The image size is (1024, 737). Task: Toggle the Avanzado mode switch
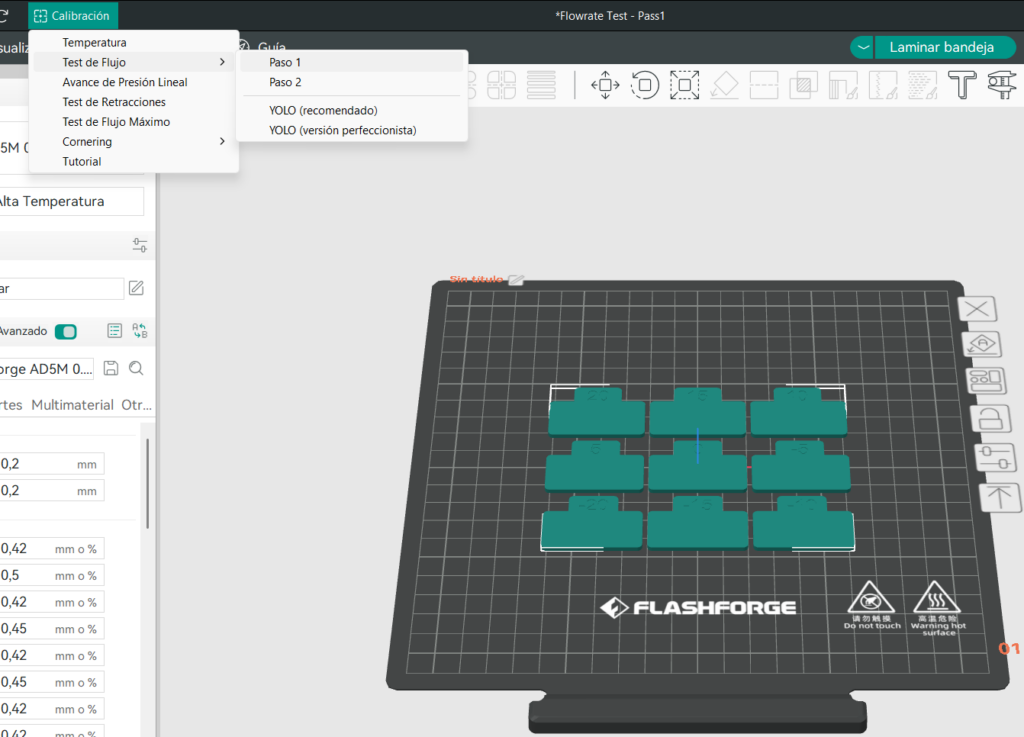pyautogui.click(x=65, y=331)
